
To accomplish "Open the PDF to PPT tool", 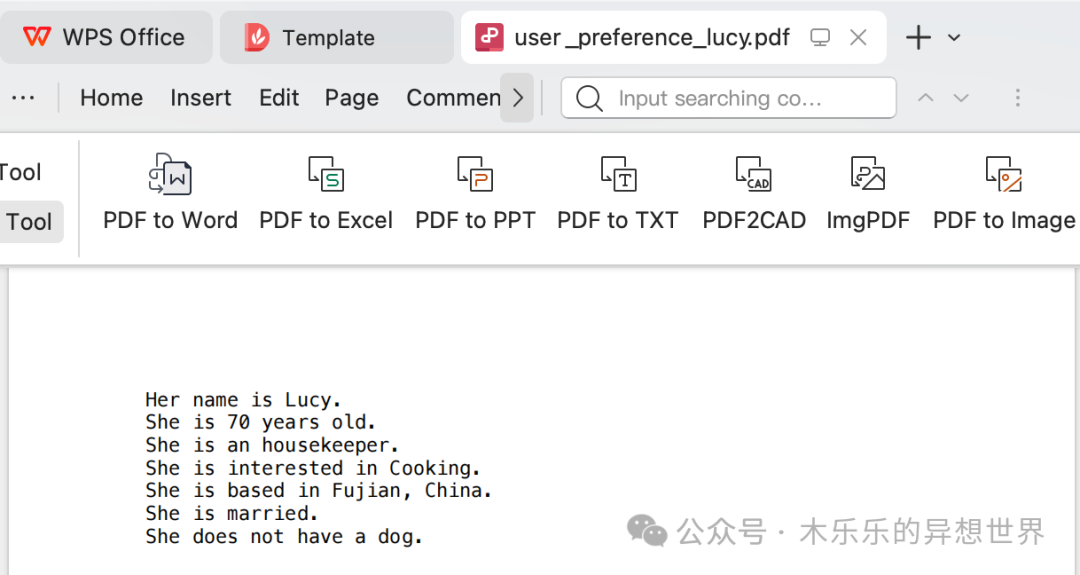I will (475, 175).
